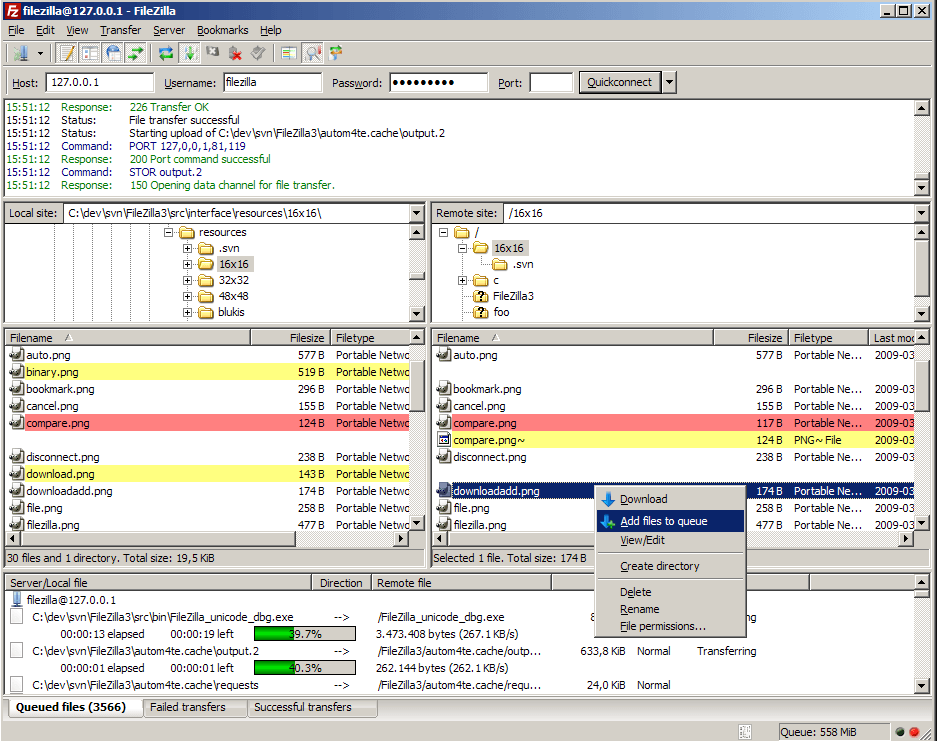
Task: Toggle the local directory tree view
Action: pyautogui.click(x=88, y=53)
